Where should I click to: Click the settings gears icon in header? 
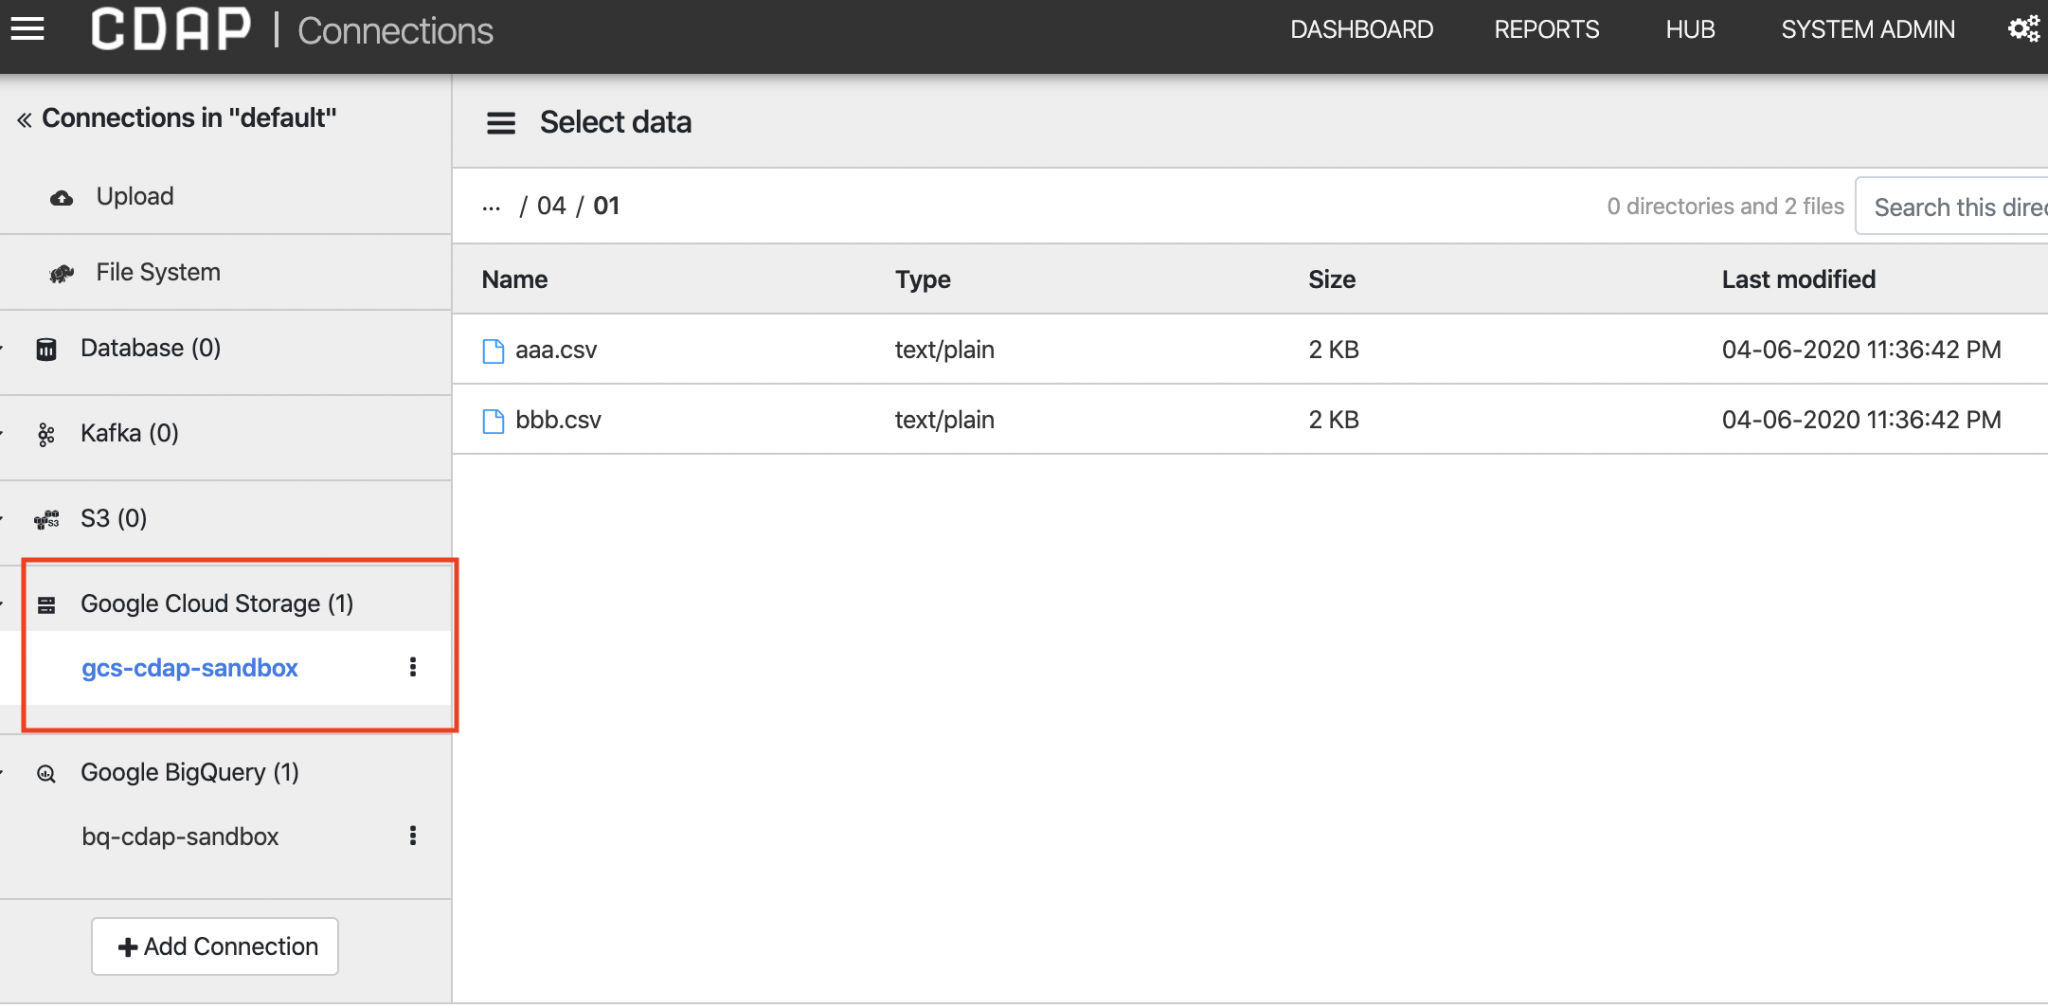point(2023,29)
